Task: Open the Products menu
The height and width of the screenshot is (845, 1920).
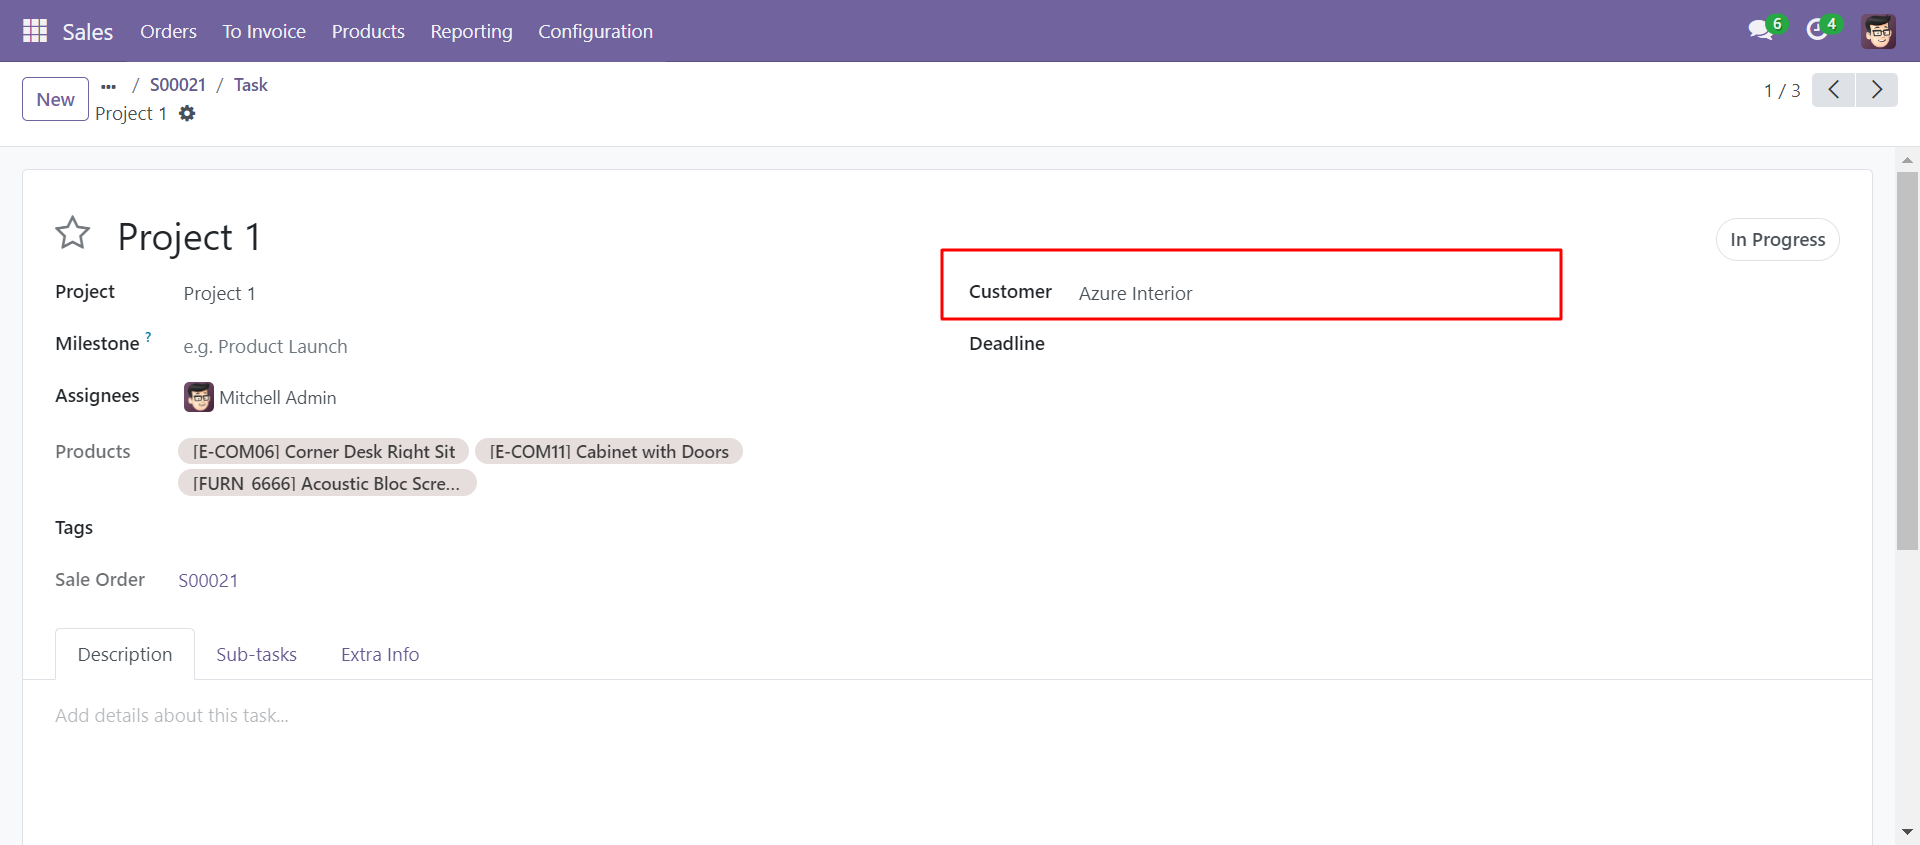Action: tap(368, 31)
